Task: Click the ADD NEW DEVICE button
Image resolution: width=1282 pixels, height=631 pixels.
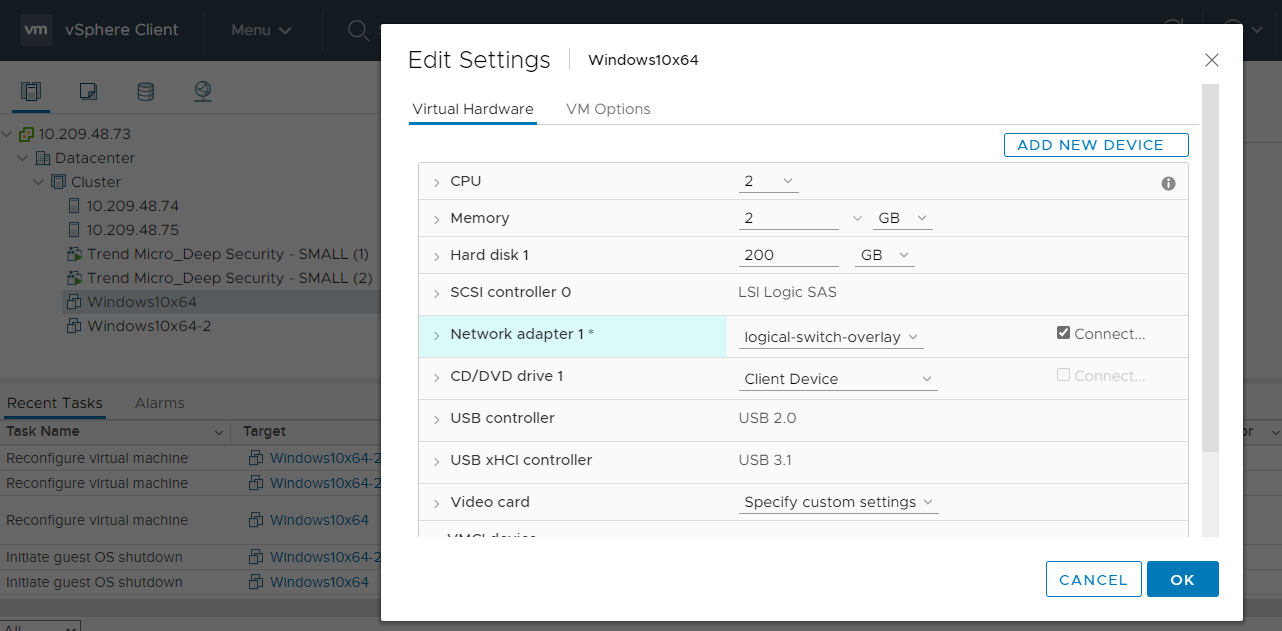Action: point(1095,145)
